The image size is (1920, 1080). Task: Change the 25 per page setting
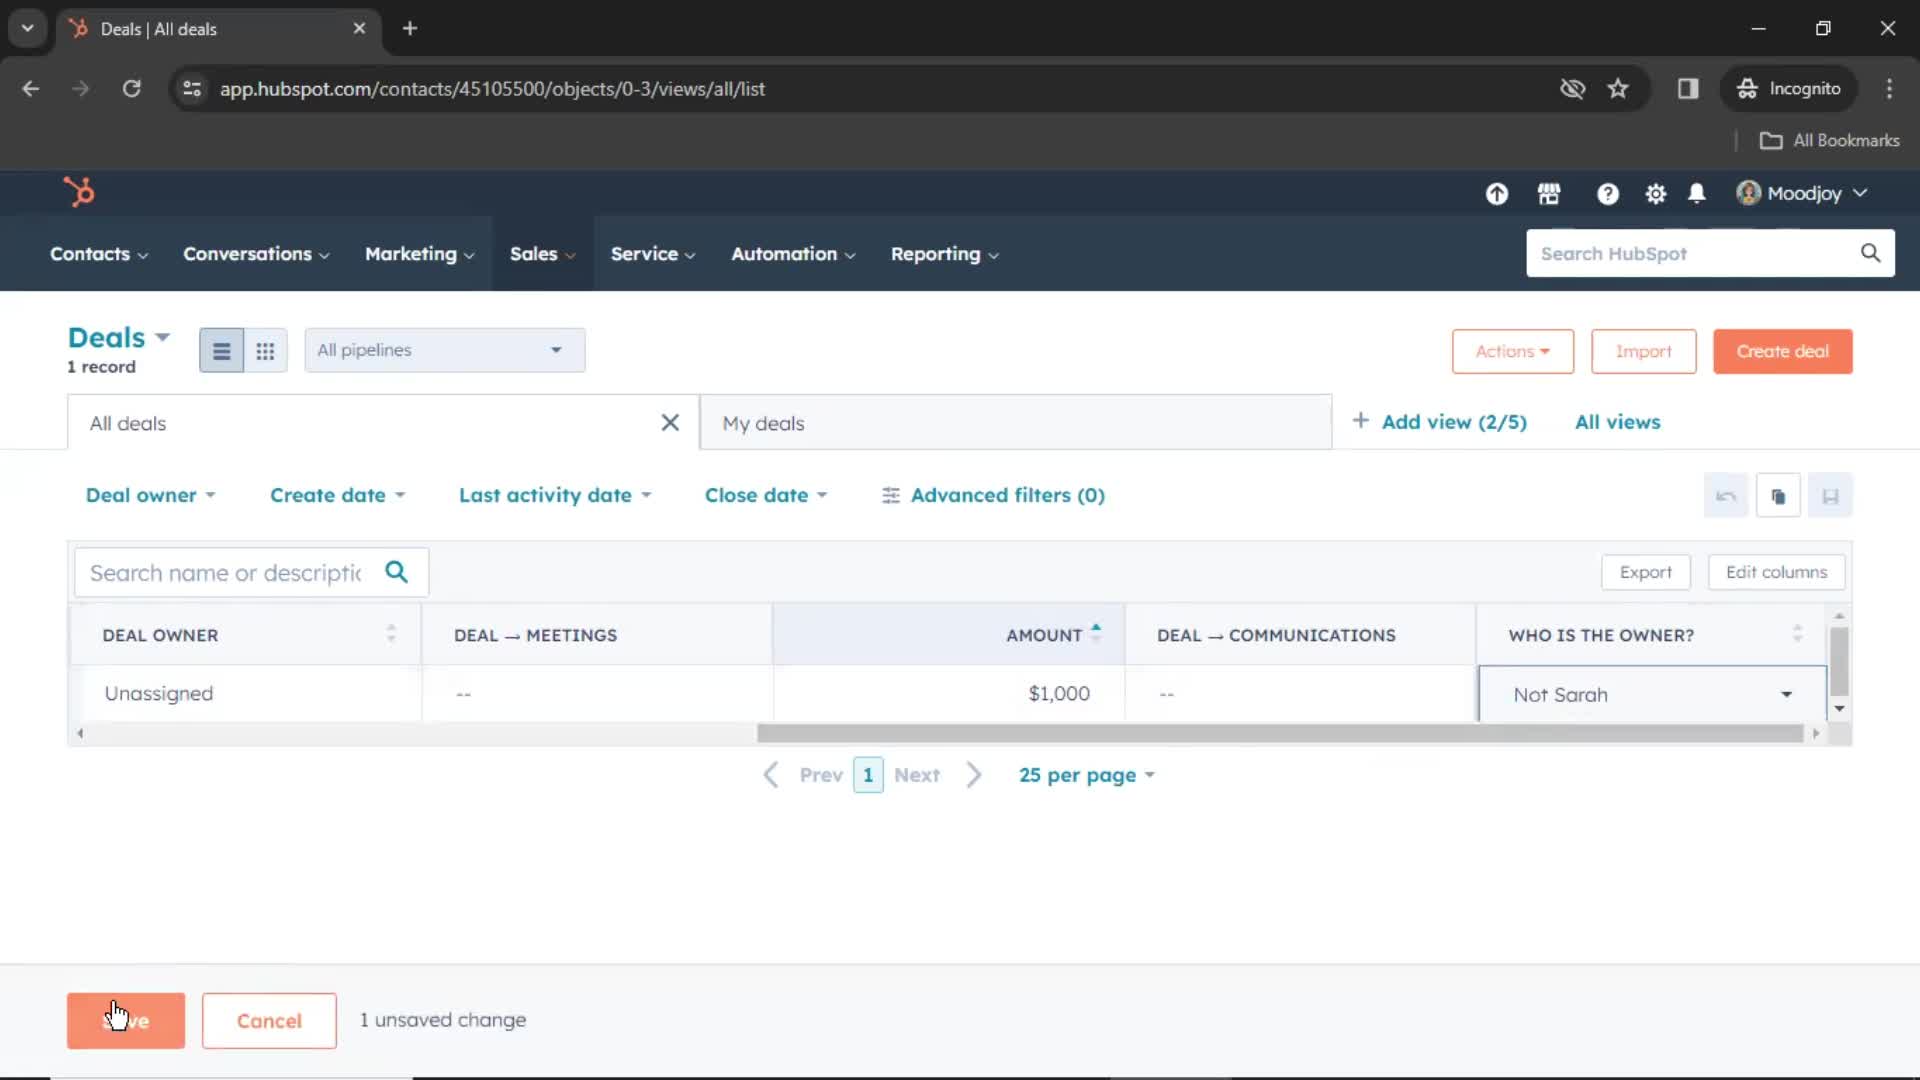1086,775
